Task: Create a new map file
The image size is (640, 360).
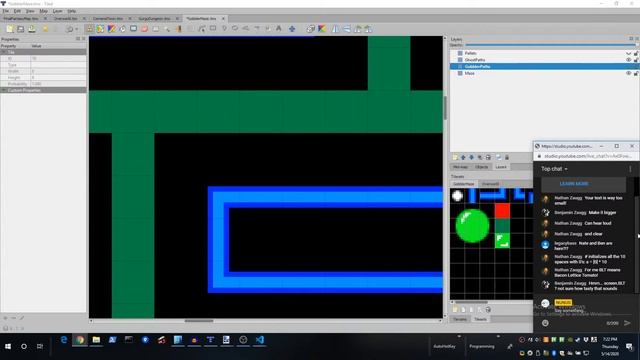Action: 10,29
